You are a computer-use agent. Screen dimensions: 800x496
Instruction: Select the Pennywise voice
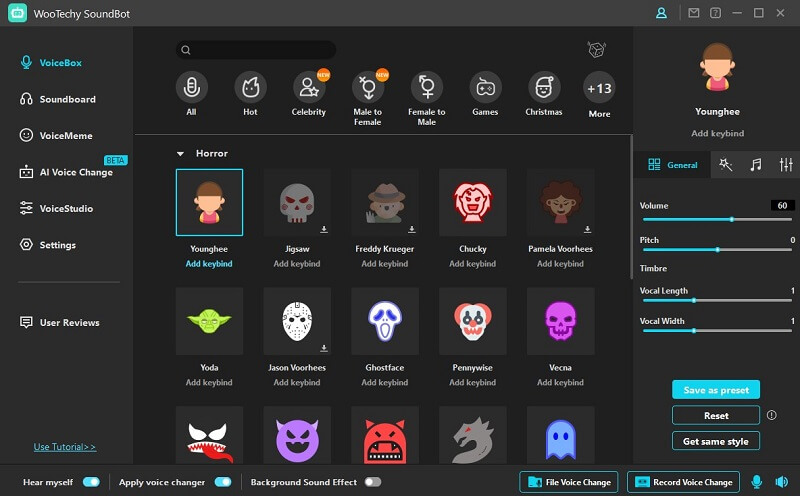point(472,321)
